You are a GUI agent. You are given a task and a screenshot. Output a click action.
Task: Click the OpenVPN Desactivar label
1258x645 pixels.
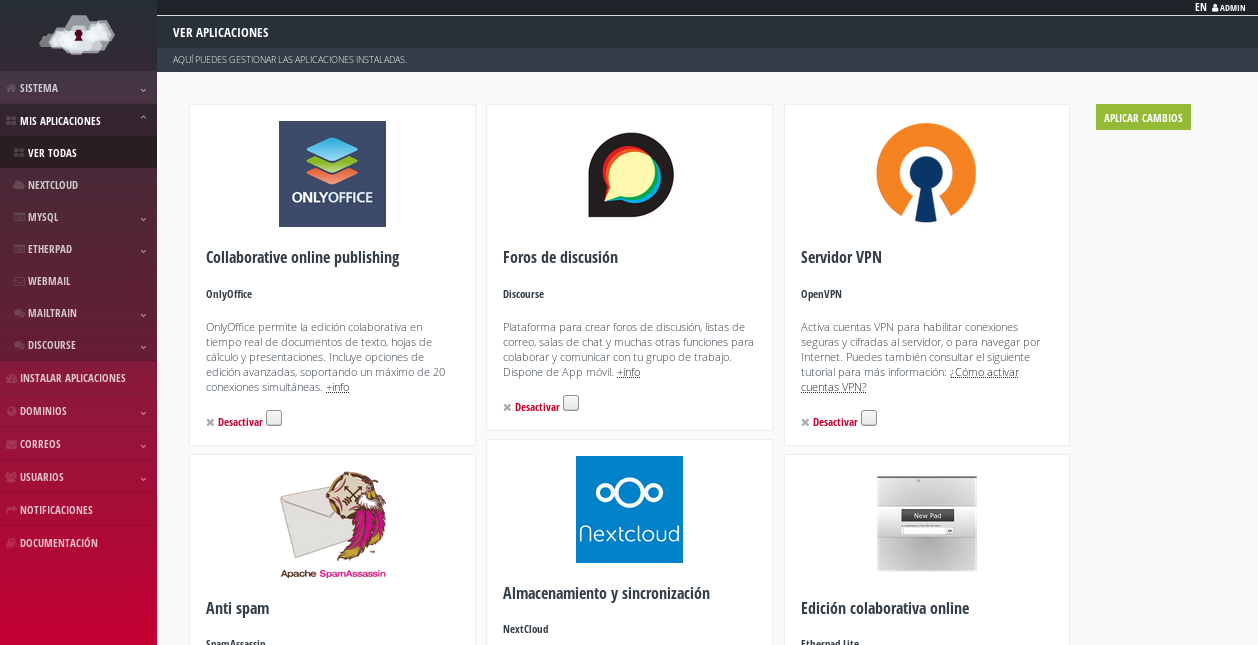click(x=835, y=423)
